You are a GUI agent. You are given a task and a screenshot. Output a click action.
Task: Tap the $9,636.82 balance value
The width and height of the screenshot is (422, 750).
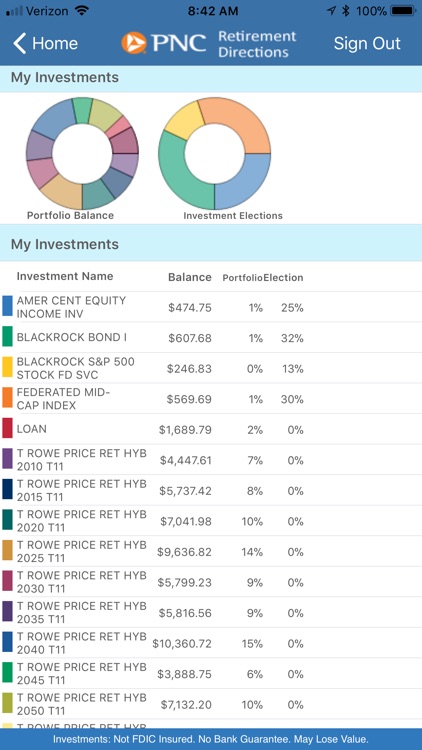tap(184, 552)
